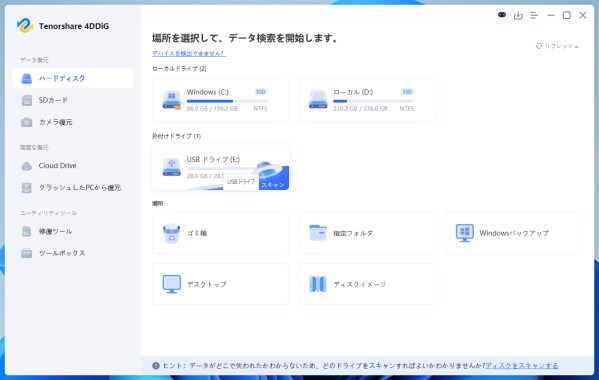Click 86.0 GB / 199.2 GB text
The width and height of the screenshot is (599, 380).
(x=212, y=109)
